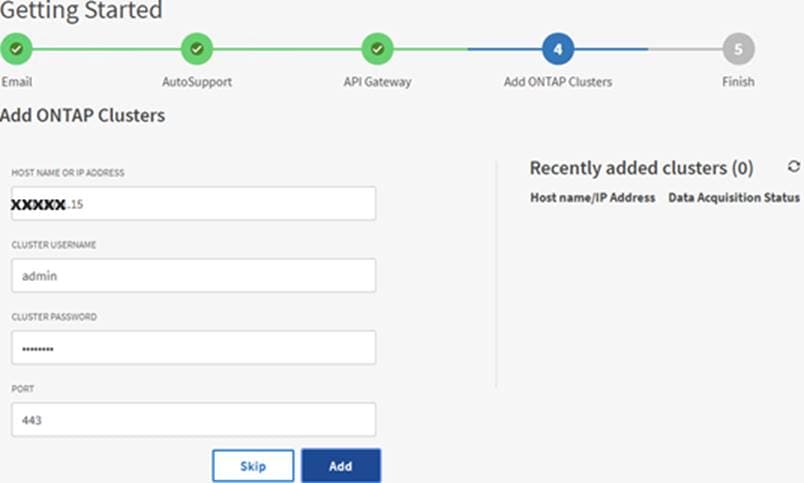The height and width of the screenshot is (483, 804).
Task: Focus the Cluster Username field
Action: point(194,275)
